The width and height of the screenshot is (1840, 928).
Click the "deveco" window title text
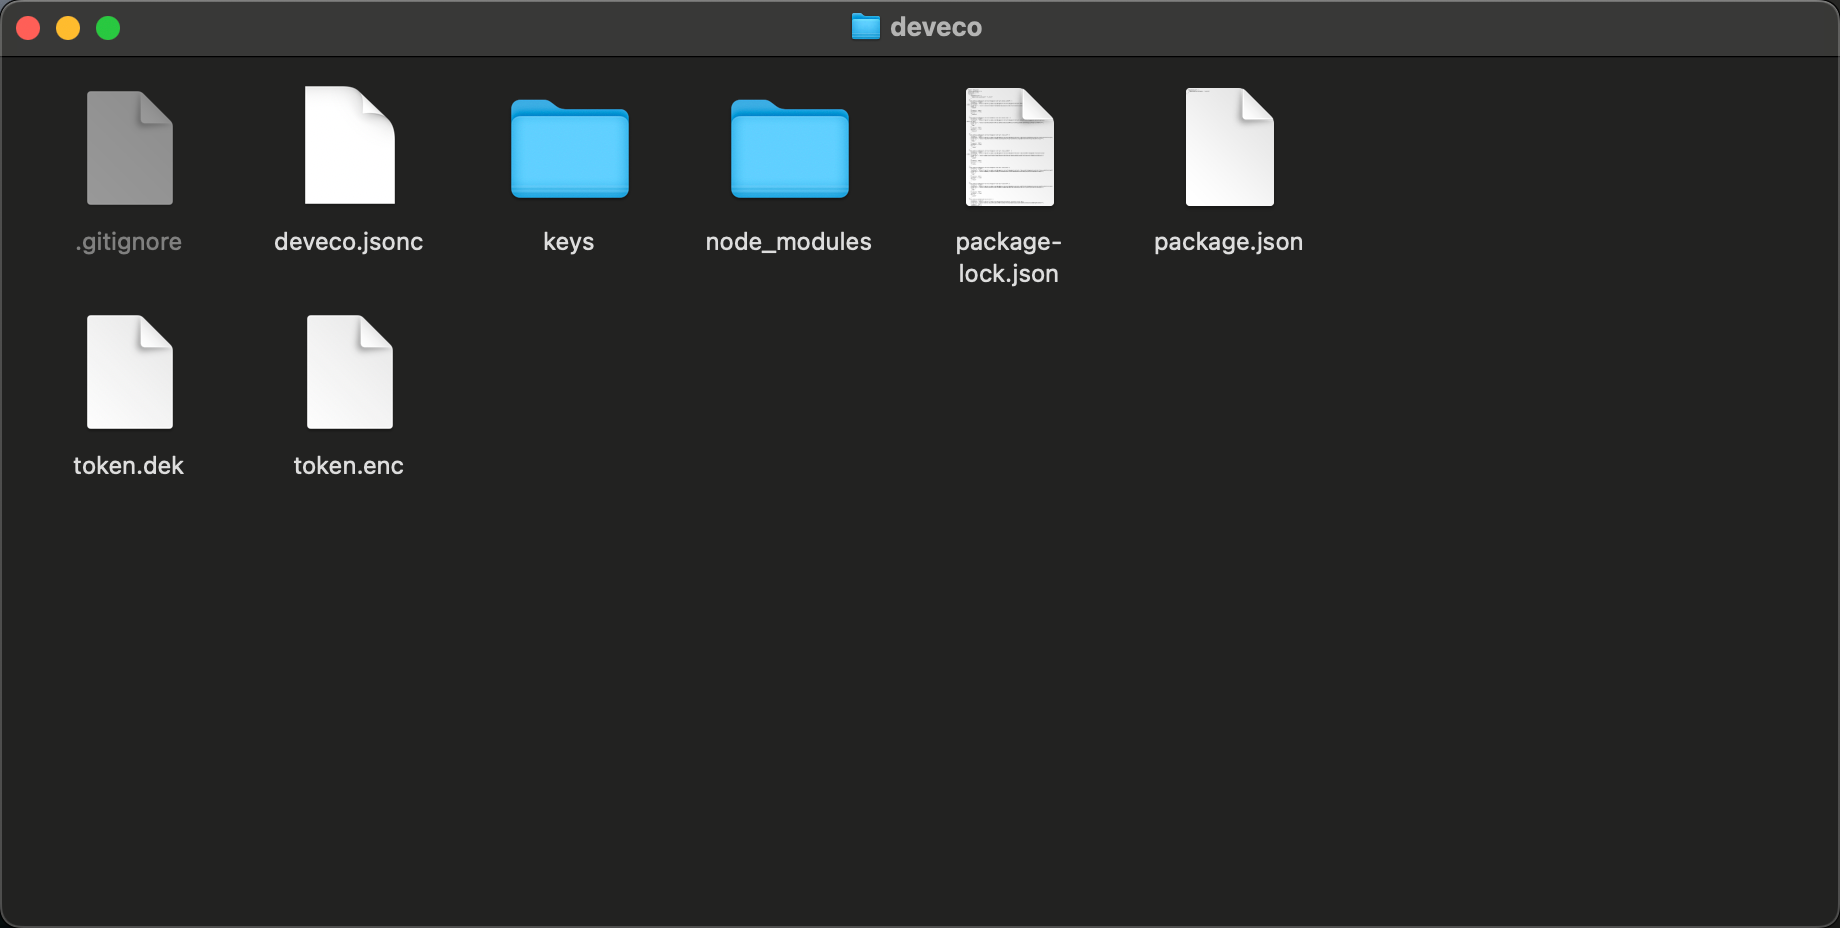(x=936, y=27)
